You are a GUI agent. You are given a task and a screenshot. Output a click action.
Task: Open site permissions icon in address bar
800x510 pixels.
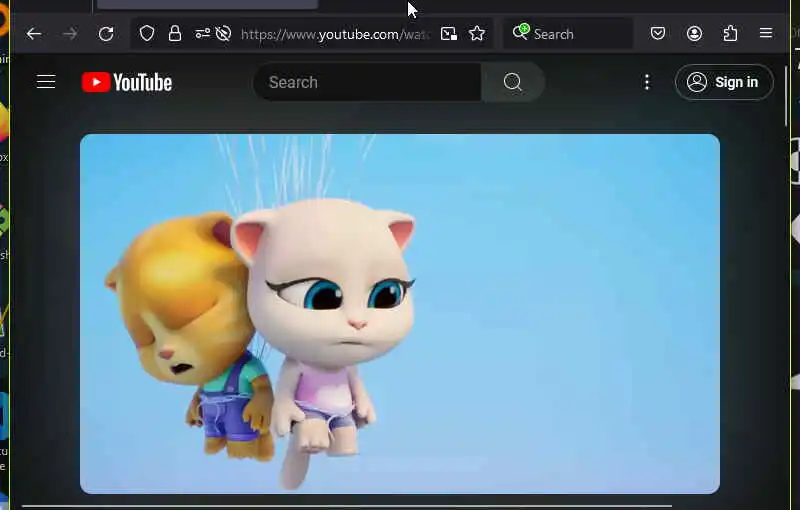click(x=202, y=34)
